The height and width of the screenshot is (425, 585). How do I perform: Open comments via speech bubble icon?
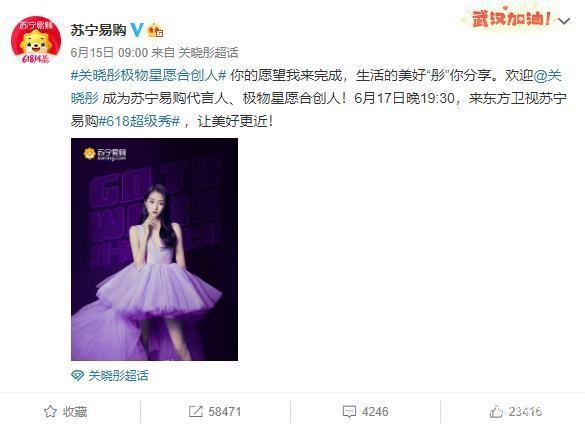pos(349,412)
